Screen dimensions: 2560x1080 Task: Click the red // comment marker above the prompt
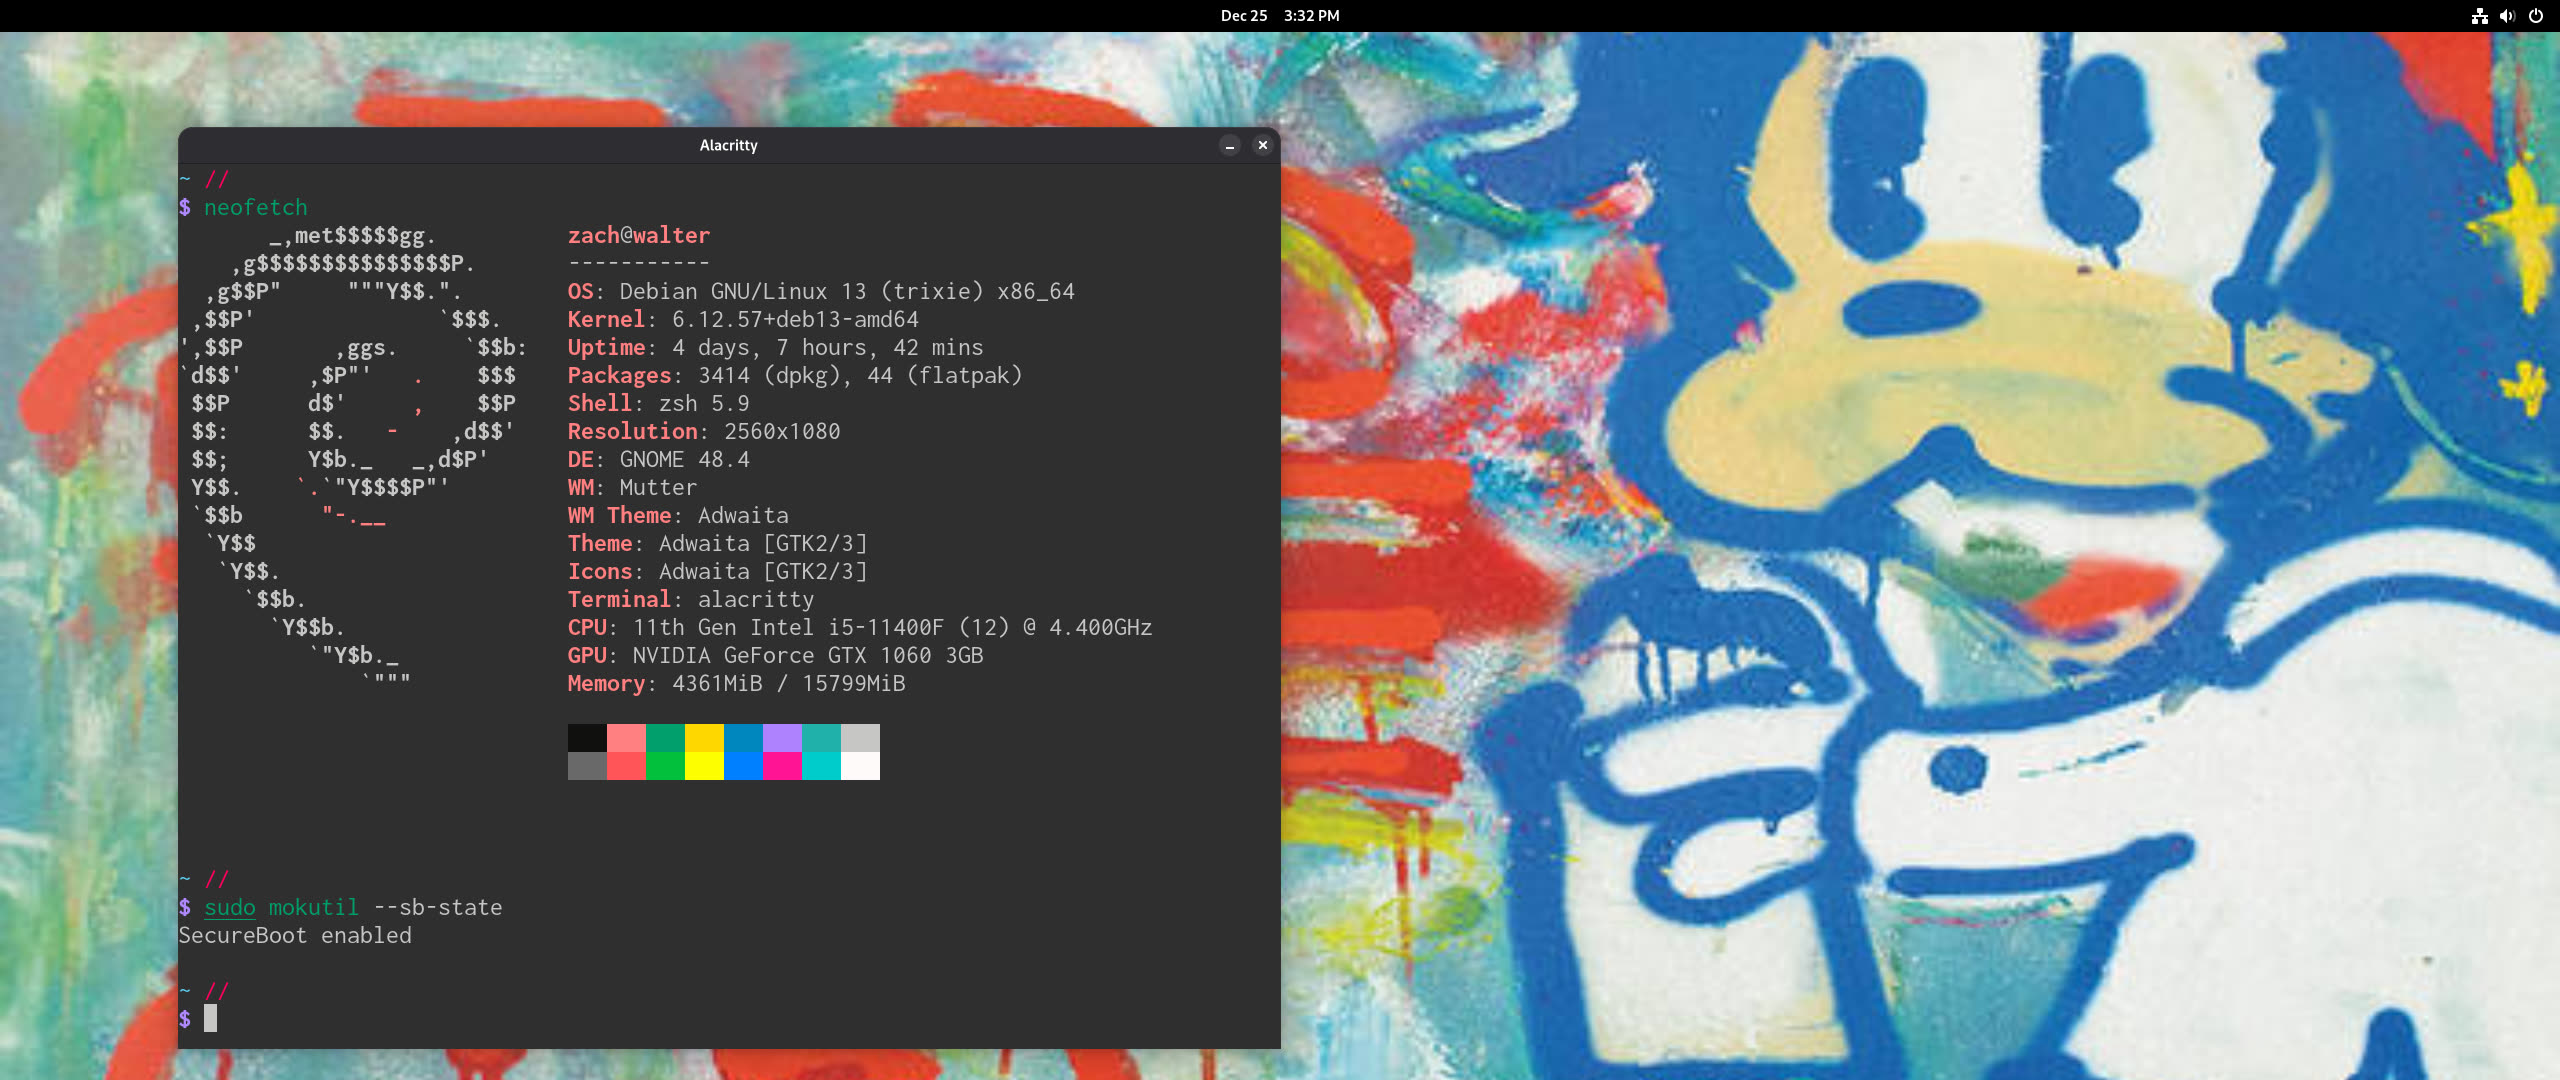point(216,990)
